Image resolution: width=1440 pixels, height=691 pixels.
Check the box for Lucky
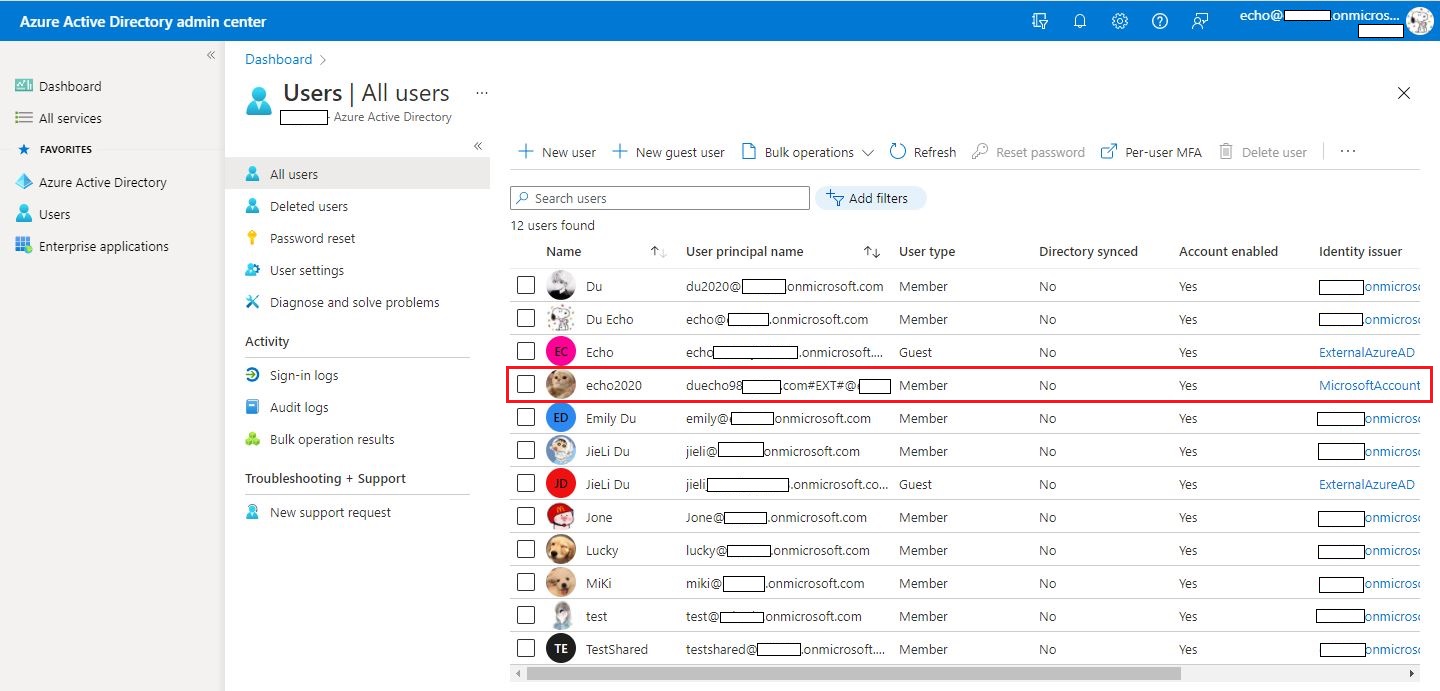(526, 550)
